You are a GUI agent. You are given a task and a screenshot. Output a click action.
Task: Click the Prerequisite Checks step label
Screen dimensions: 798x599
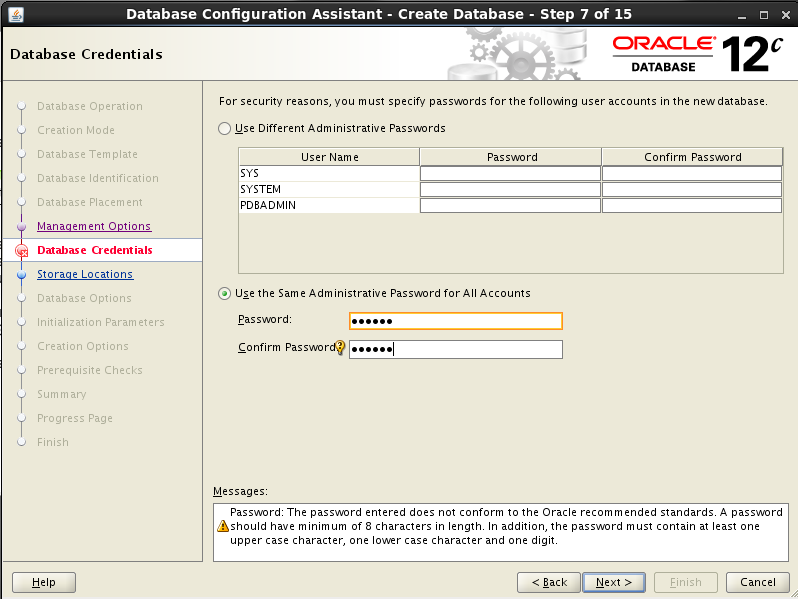(90, 370)
